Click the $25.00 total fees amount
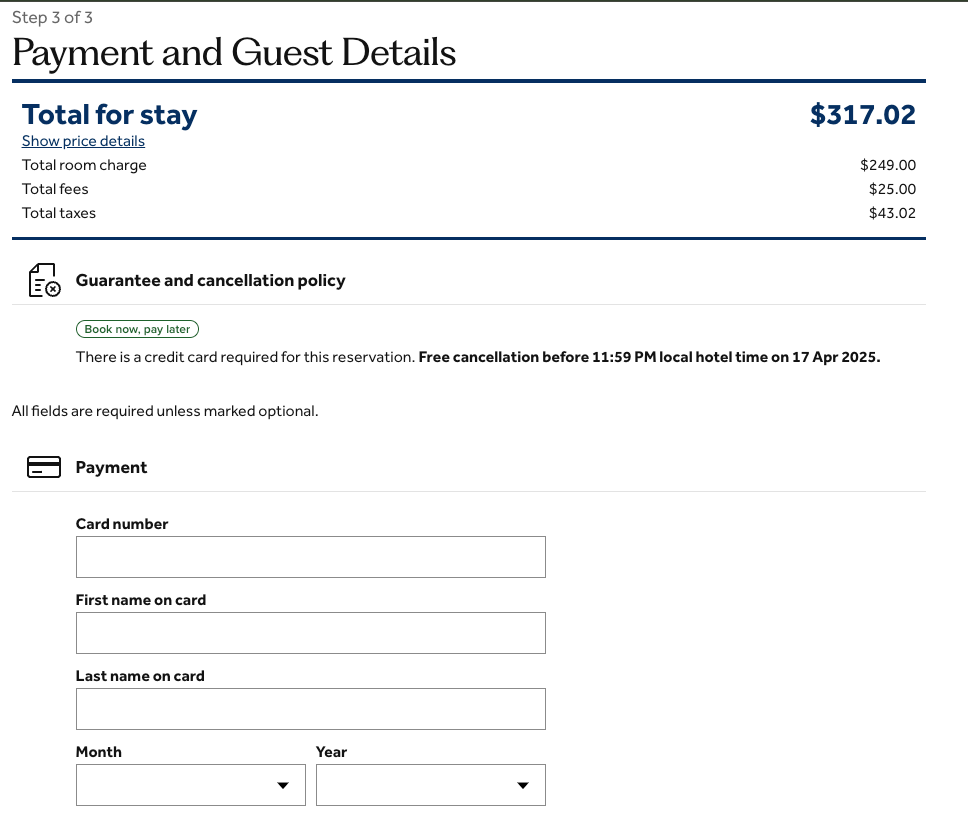This screenshot has width=968, height=820. click(892, 189)
